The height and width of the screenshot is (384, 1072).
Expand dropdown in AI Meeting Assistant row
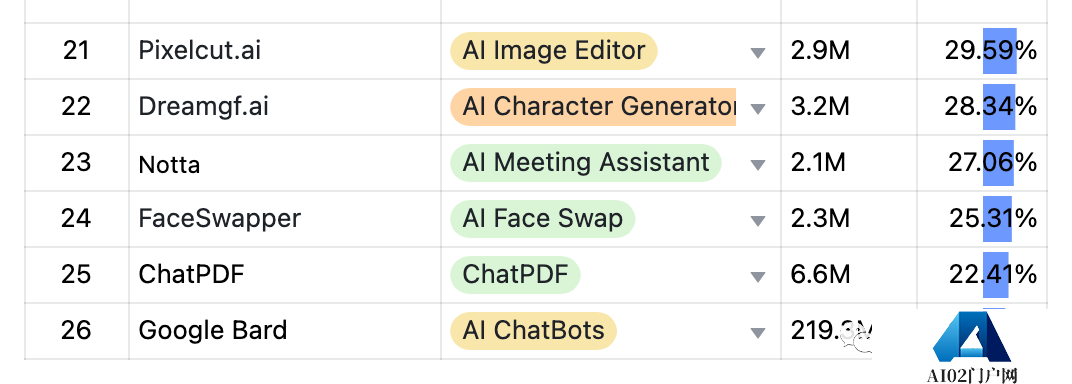click(757, 165)
